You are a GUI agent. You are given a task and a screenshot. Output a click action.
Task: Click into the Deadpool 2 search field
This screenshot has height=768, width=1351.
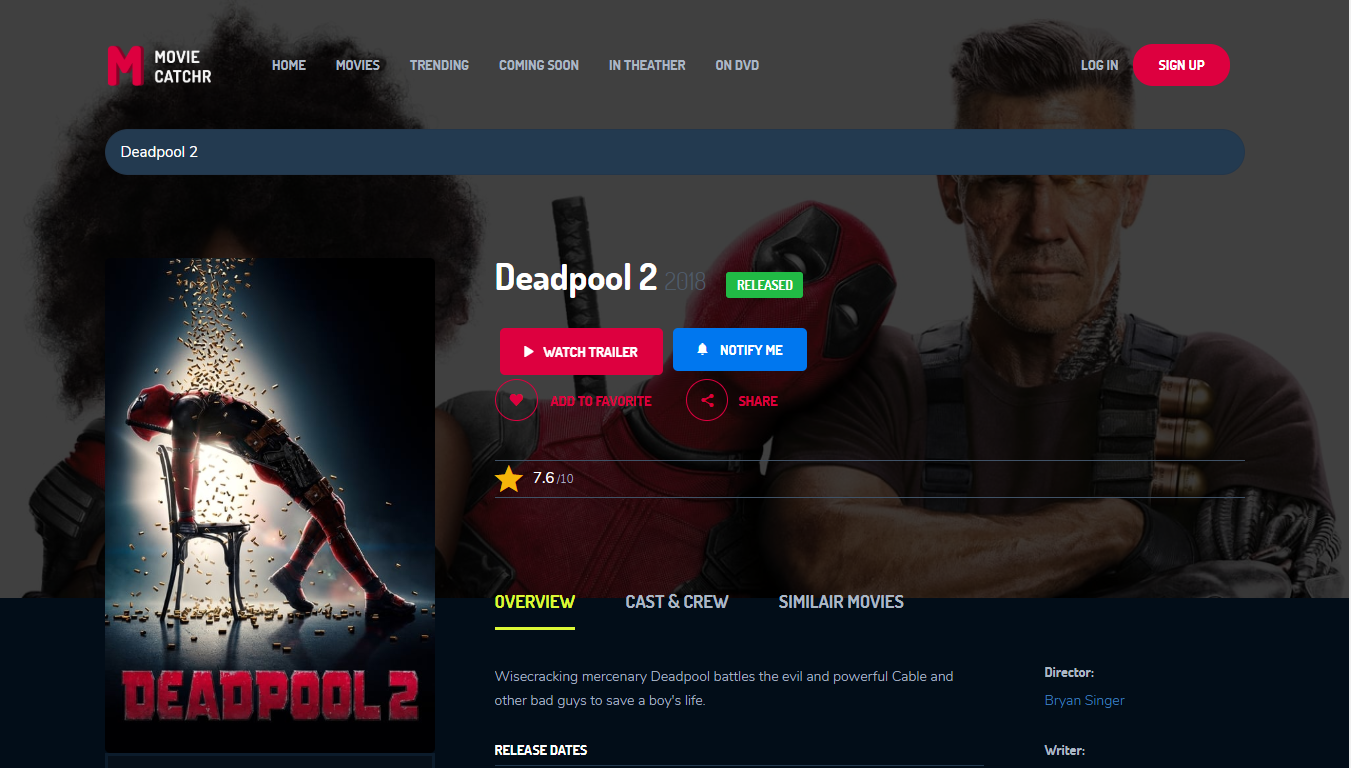point(675,152)
